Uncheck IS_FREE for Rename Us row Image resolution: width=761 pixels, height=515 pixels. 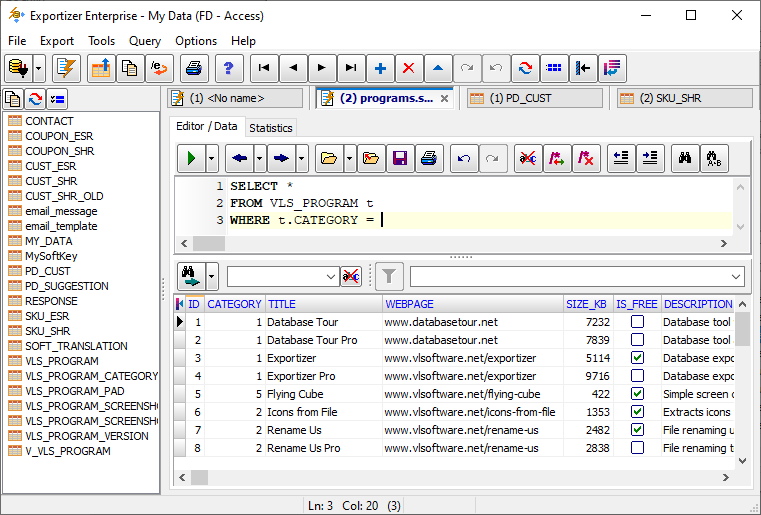click(x=637, y=430)
